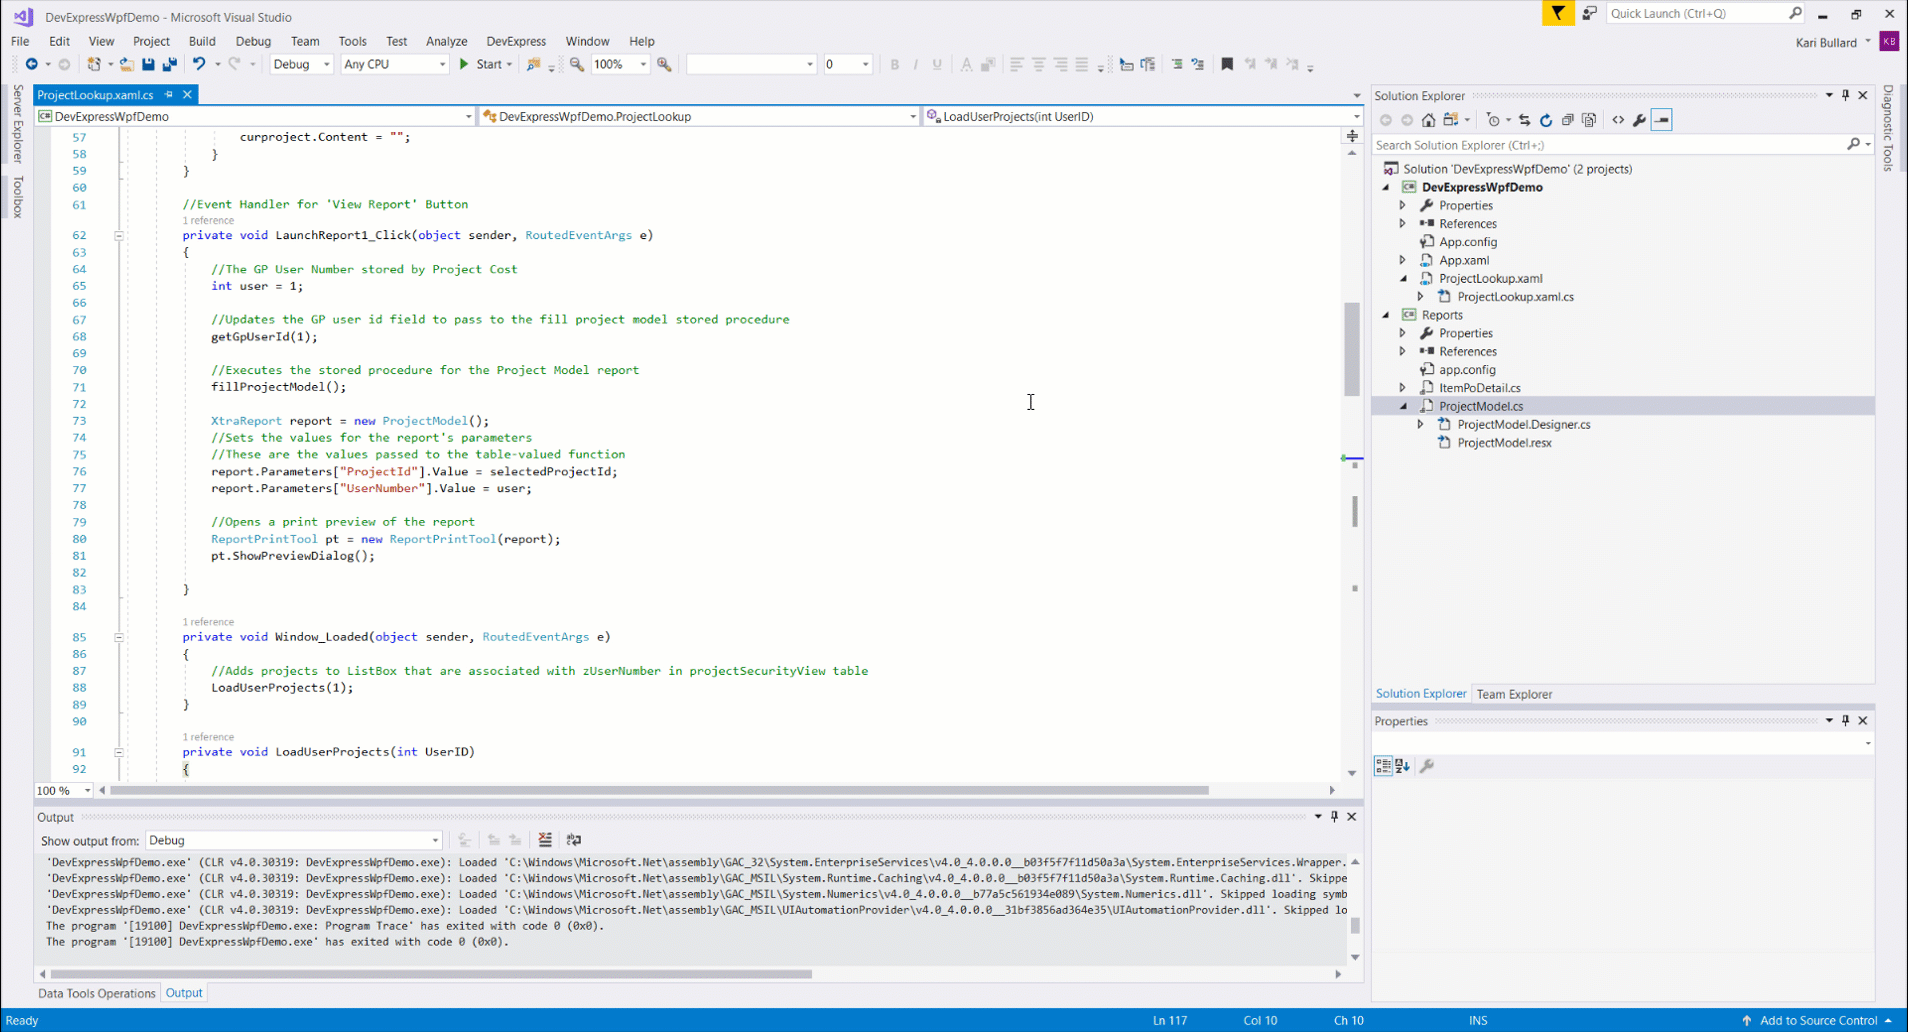Click Categorized icon in Properties panel
Screen dimensions: 1908x1032
pyautogui.click(x=1383, y=766)
